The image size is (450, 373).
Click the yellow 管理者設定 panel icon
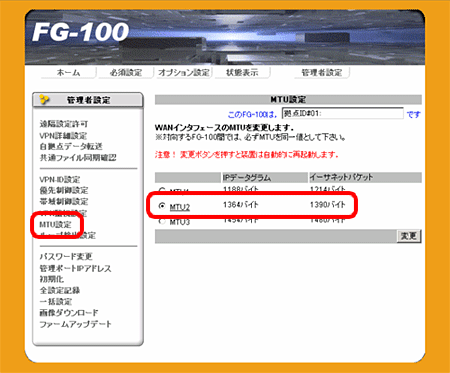pyautogui.click(x=44, y=99)
